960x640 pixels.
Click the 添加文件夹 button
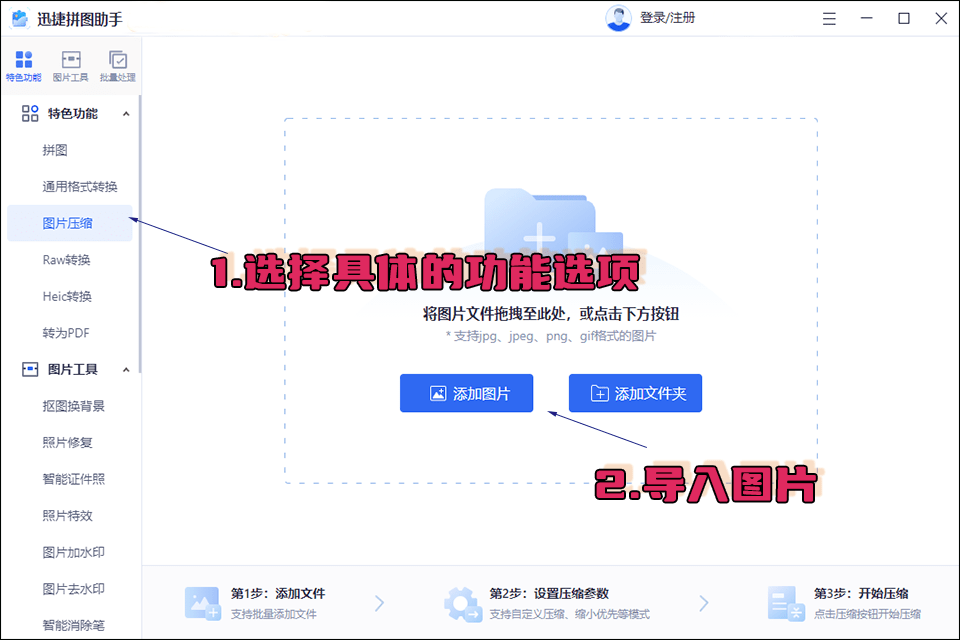pyautogui.click(x=635, y=393)
